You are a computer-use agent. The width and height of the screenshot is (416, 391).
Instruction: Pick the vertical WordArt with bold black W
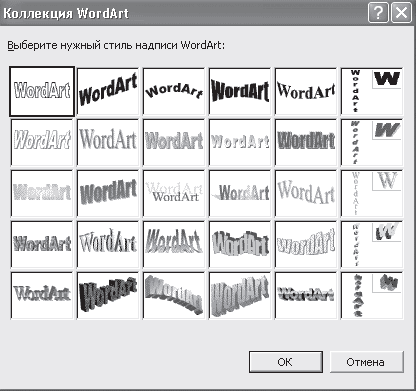[372, 91]
